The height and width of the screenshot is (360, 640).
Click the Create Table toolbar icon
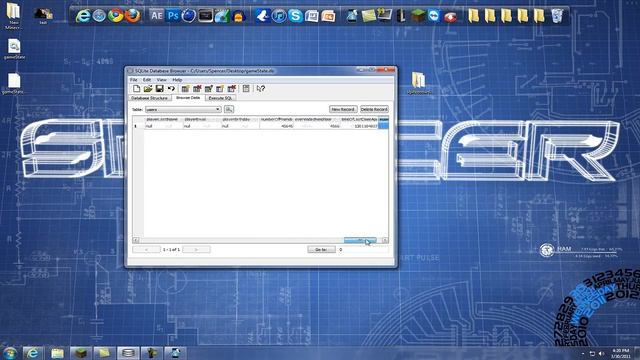click(185, 89)
